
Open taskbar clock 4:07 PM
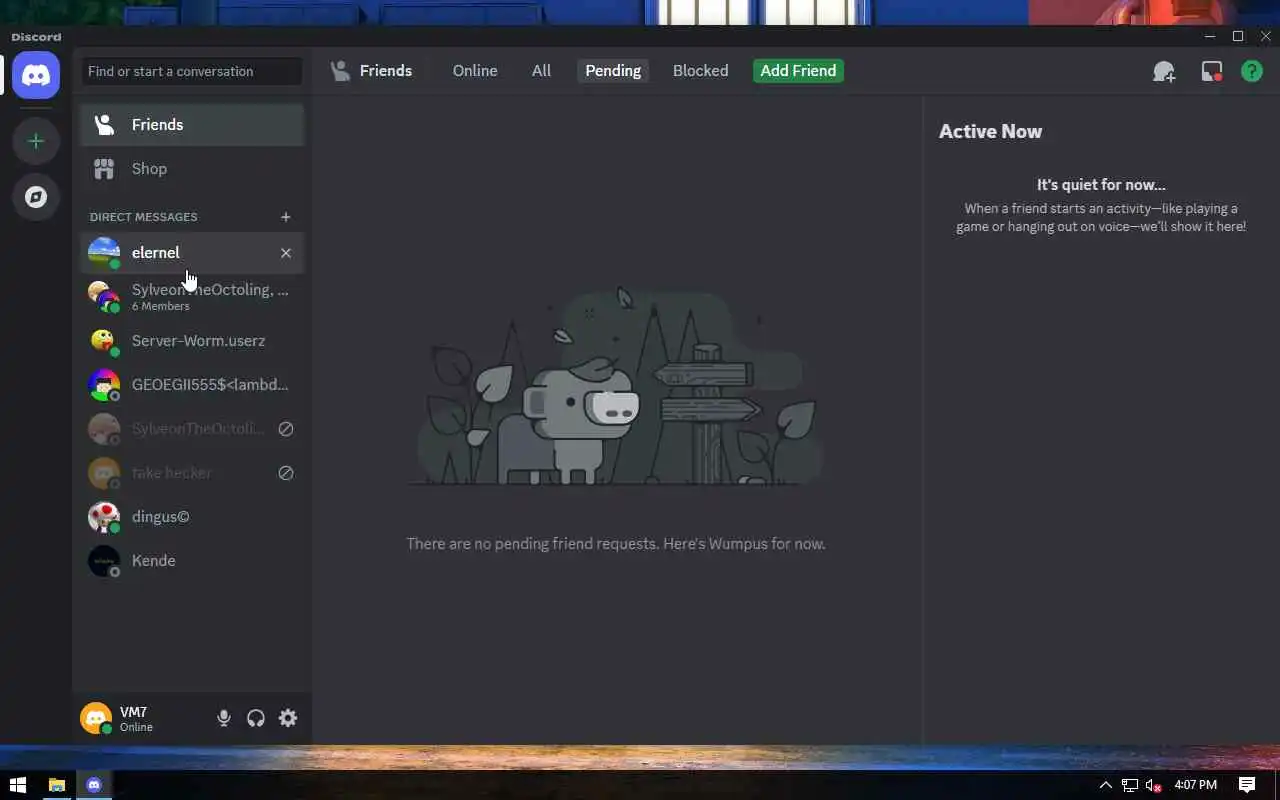pyautogui.click(x=1195, y=785)
